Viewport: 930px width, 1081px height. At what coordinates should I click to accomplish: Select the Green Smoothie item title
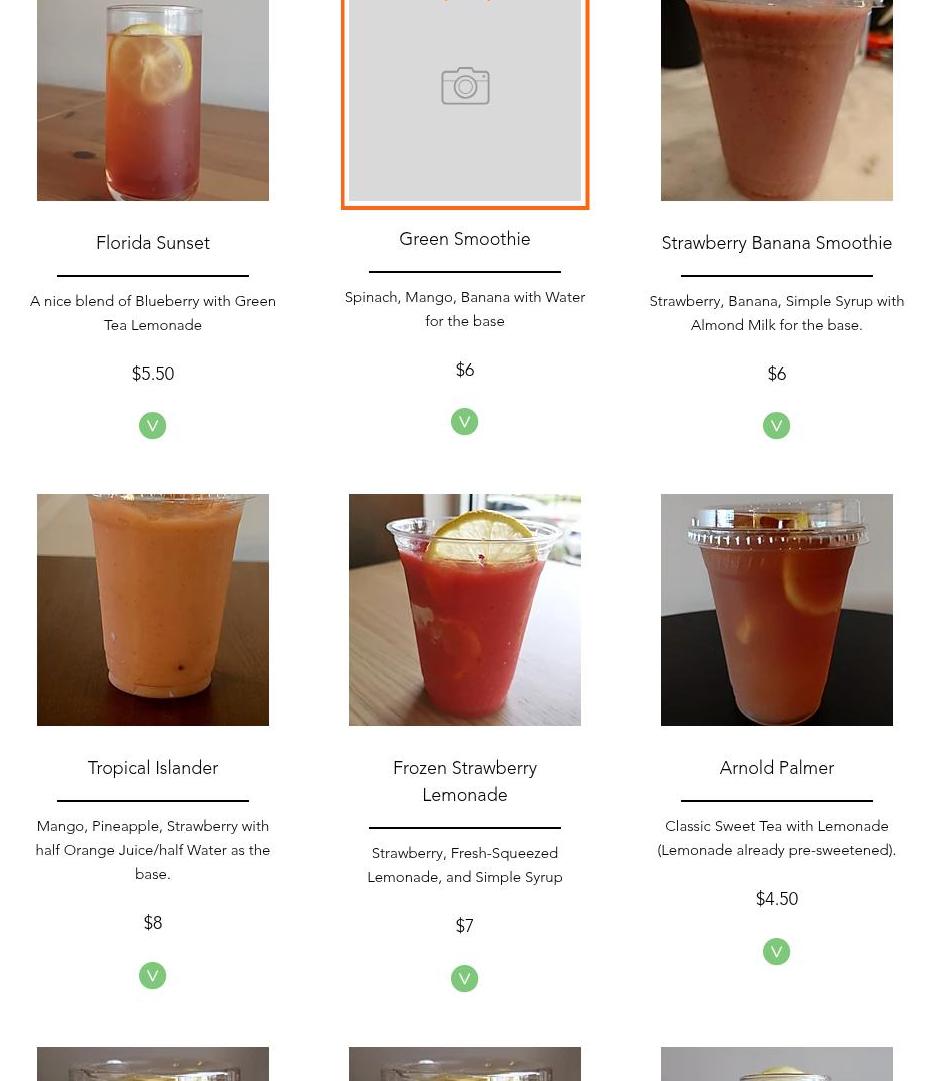tap(465, 239)
